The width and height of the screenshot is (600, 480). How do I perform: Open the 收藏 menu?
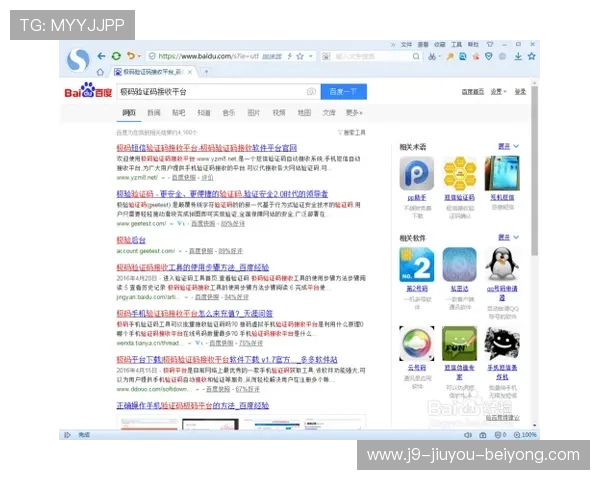[x=440, y=44]
